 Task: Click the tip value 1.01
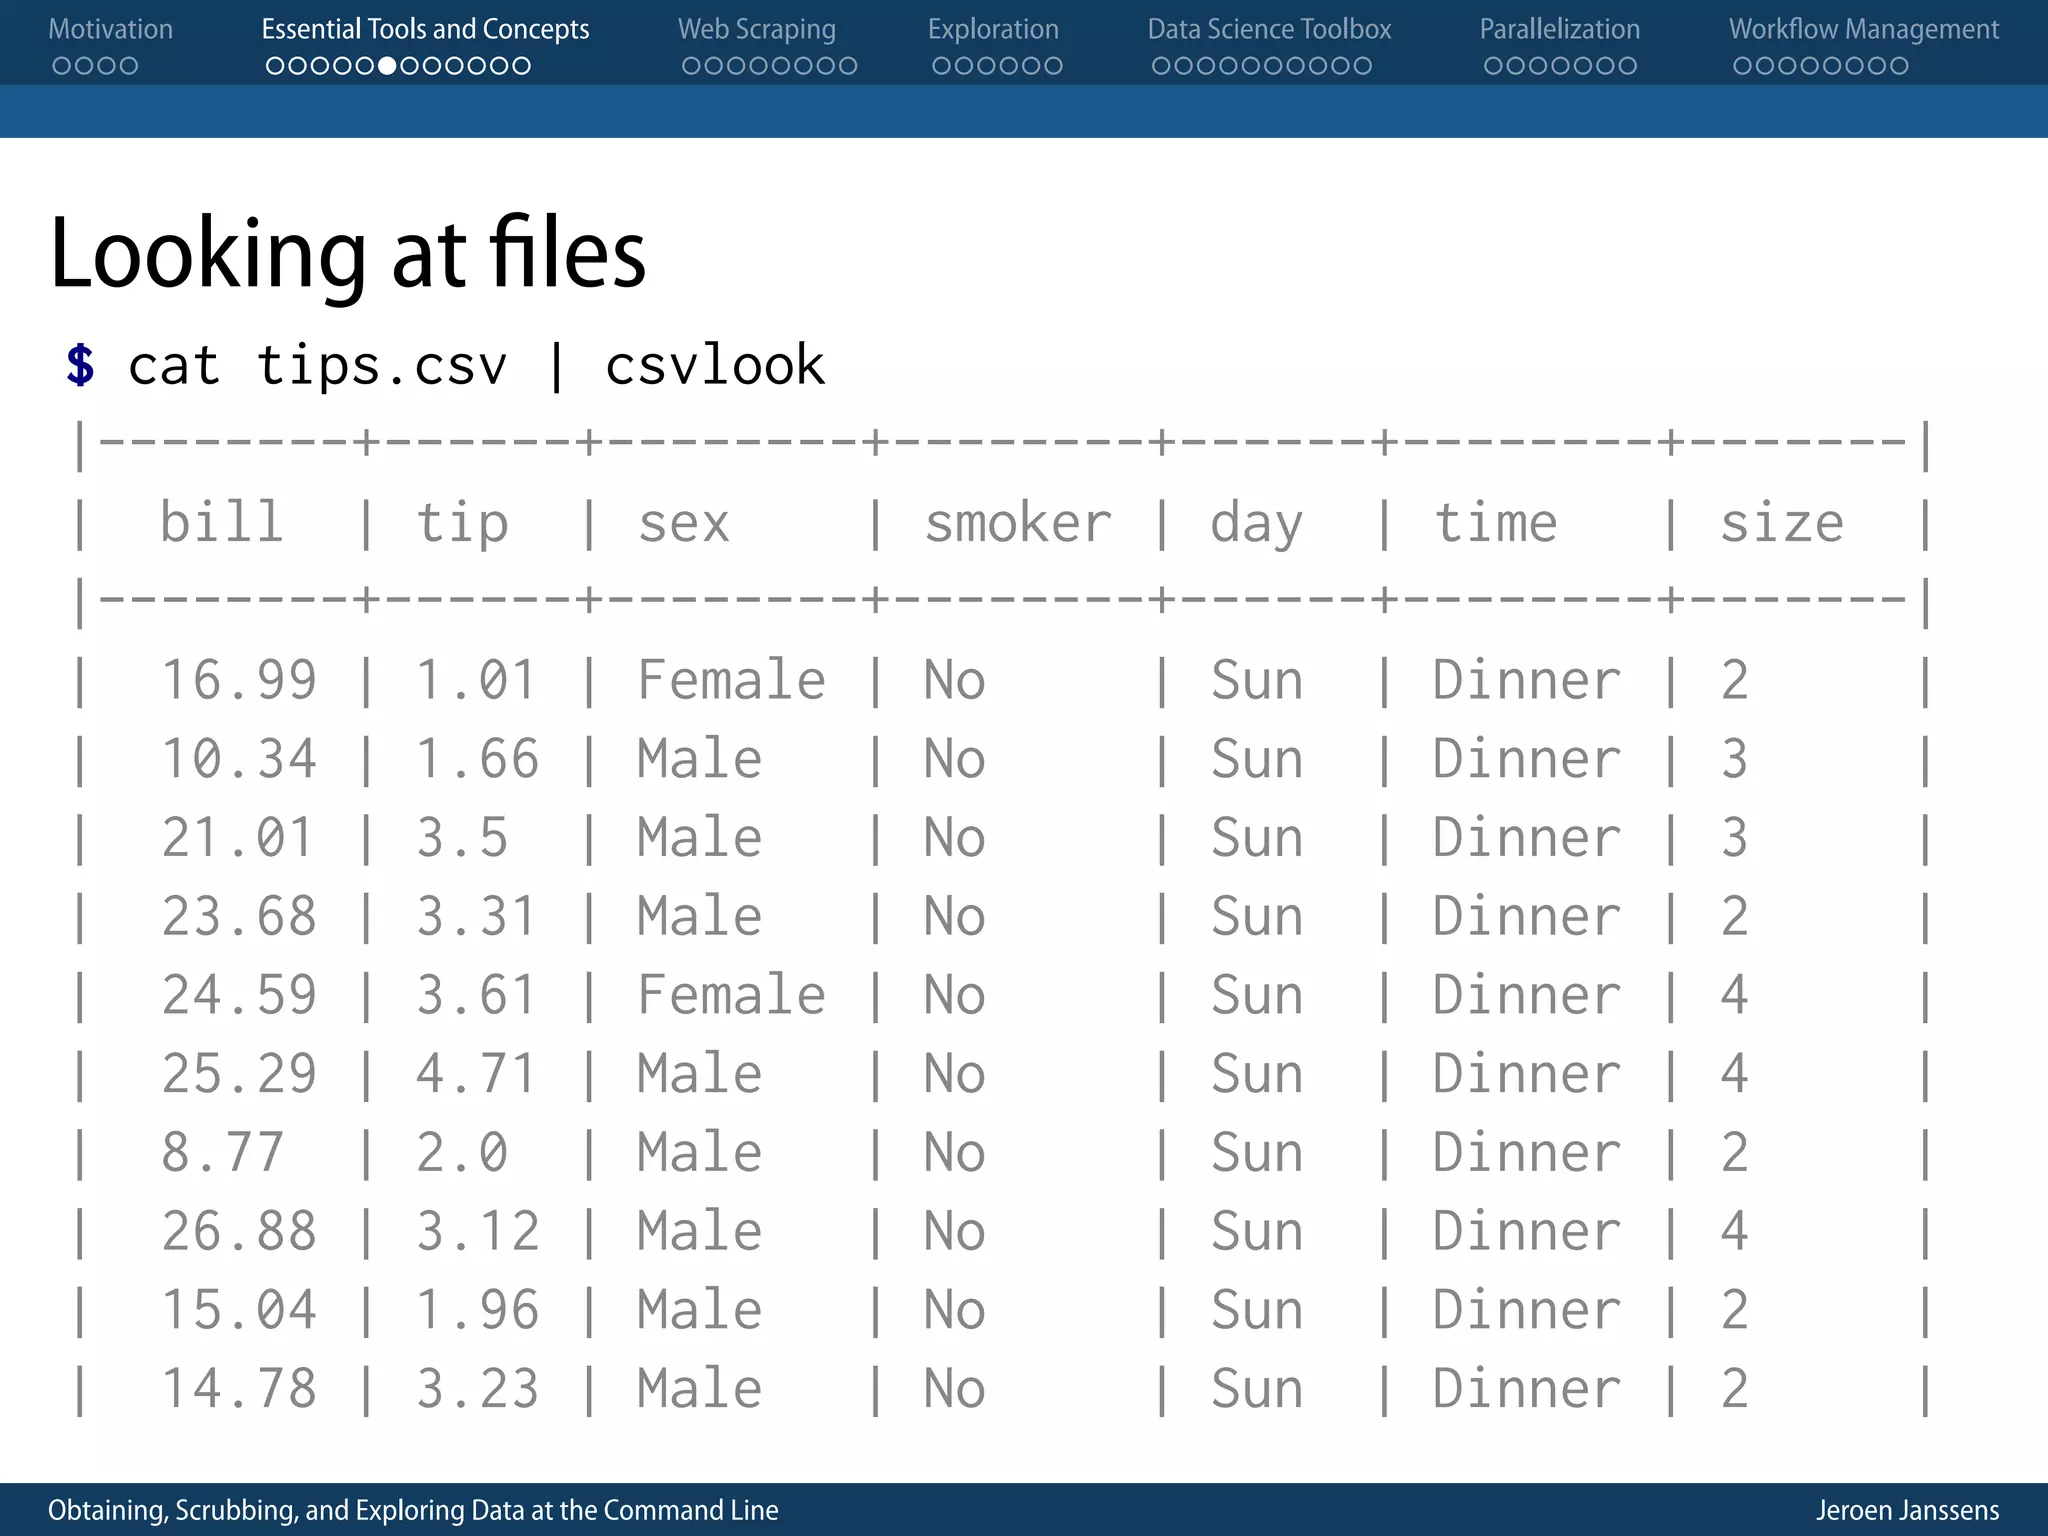point(477,680)
